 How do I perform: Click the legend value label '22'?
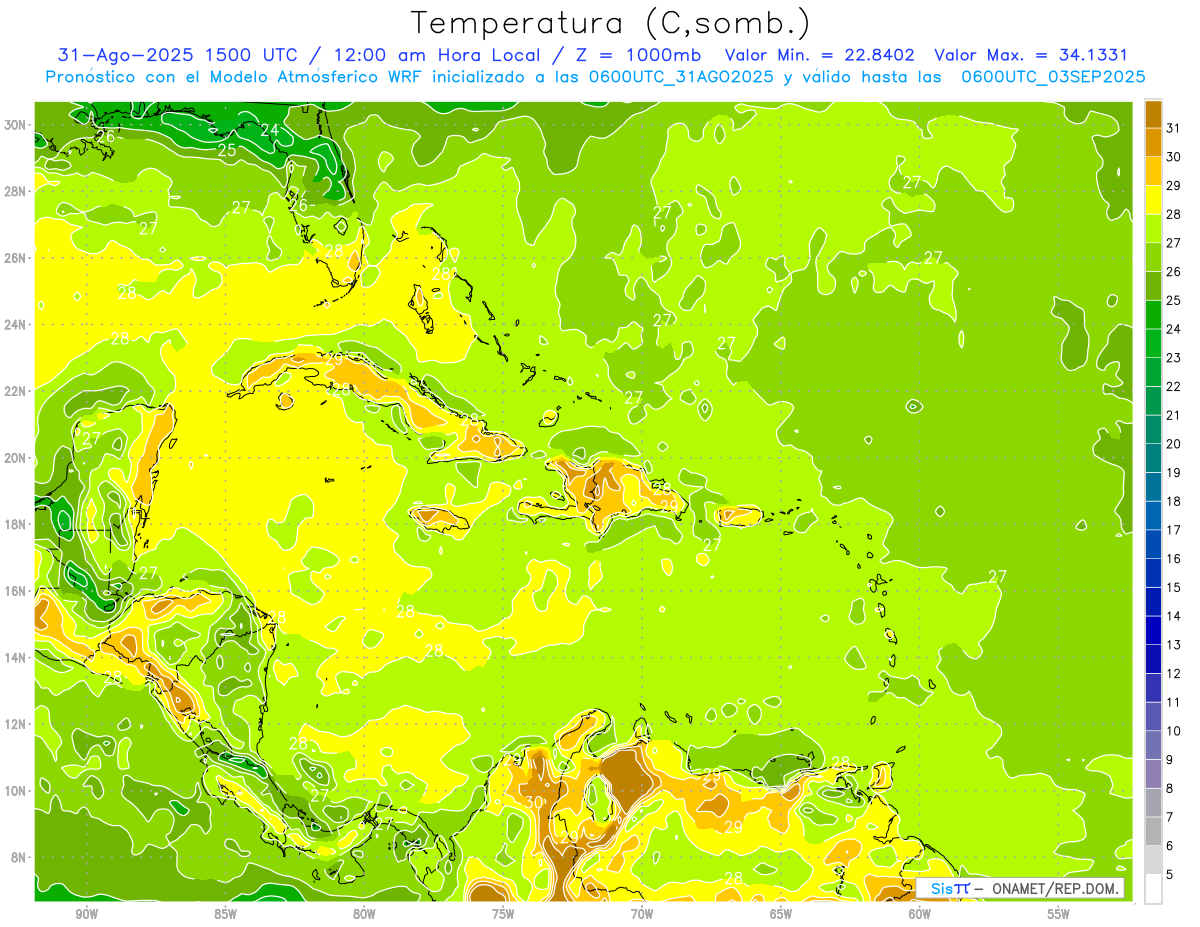[x=1173, y=386]
